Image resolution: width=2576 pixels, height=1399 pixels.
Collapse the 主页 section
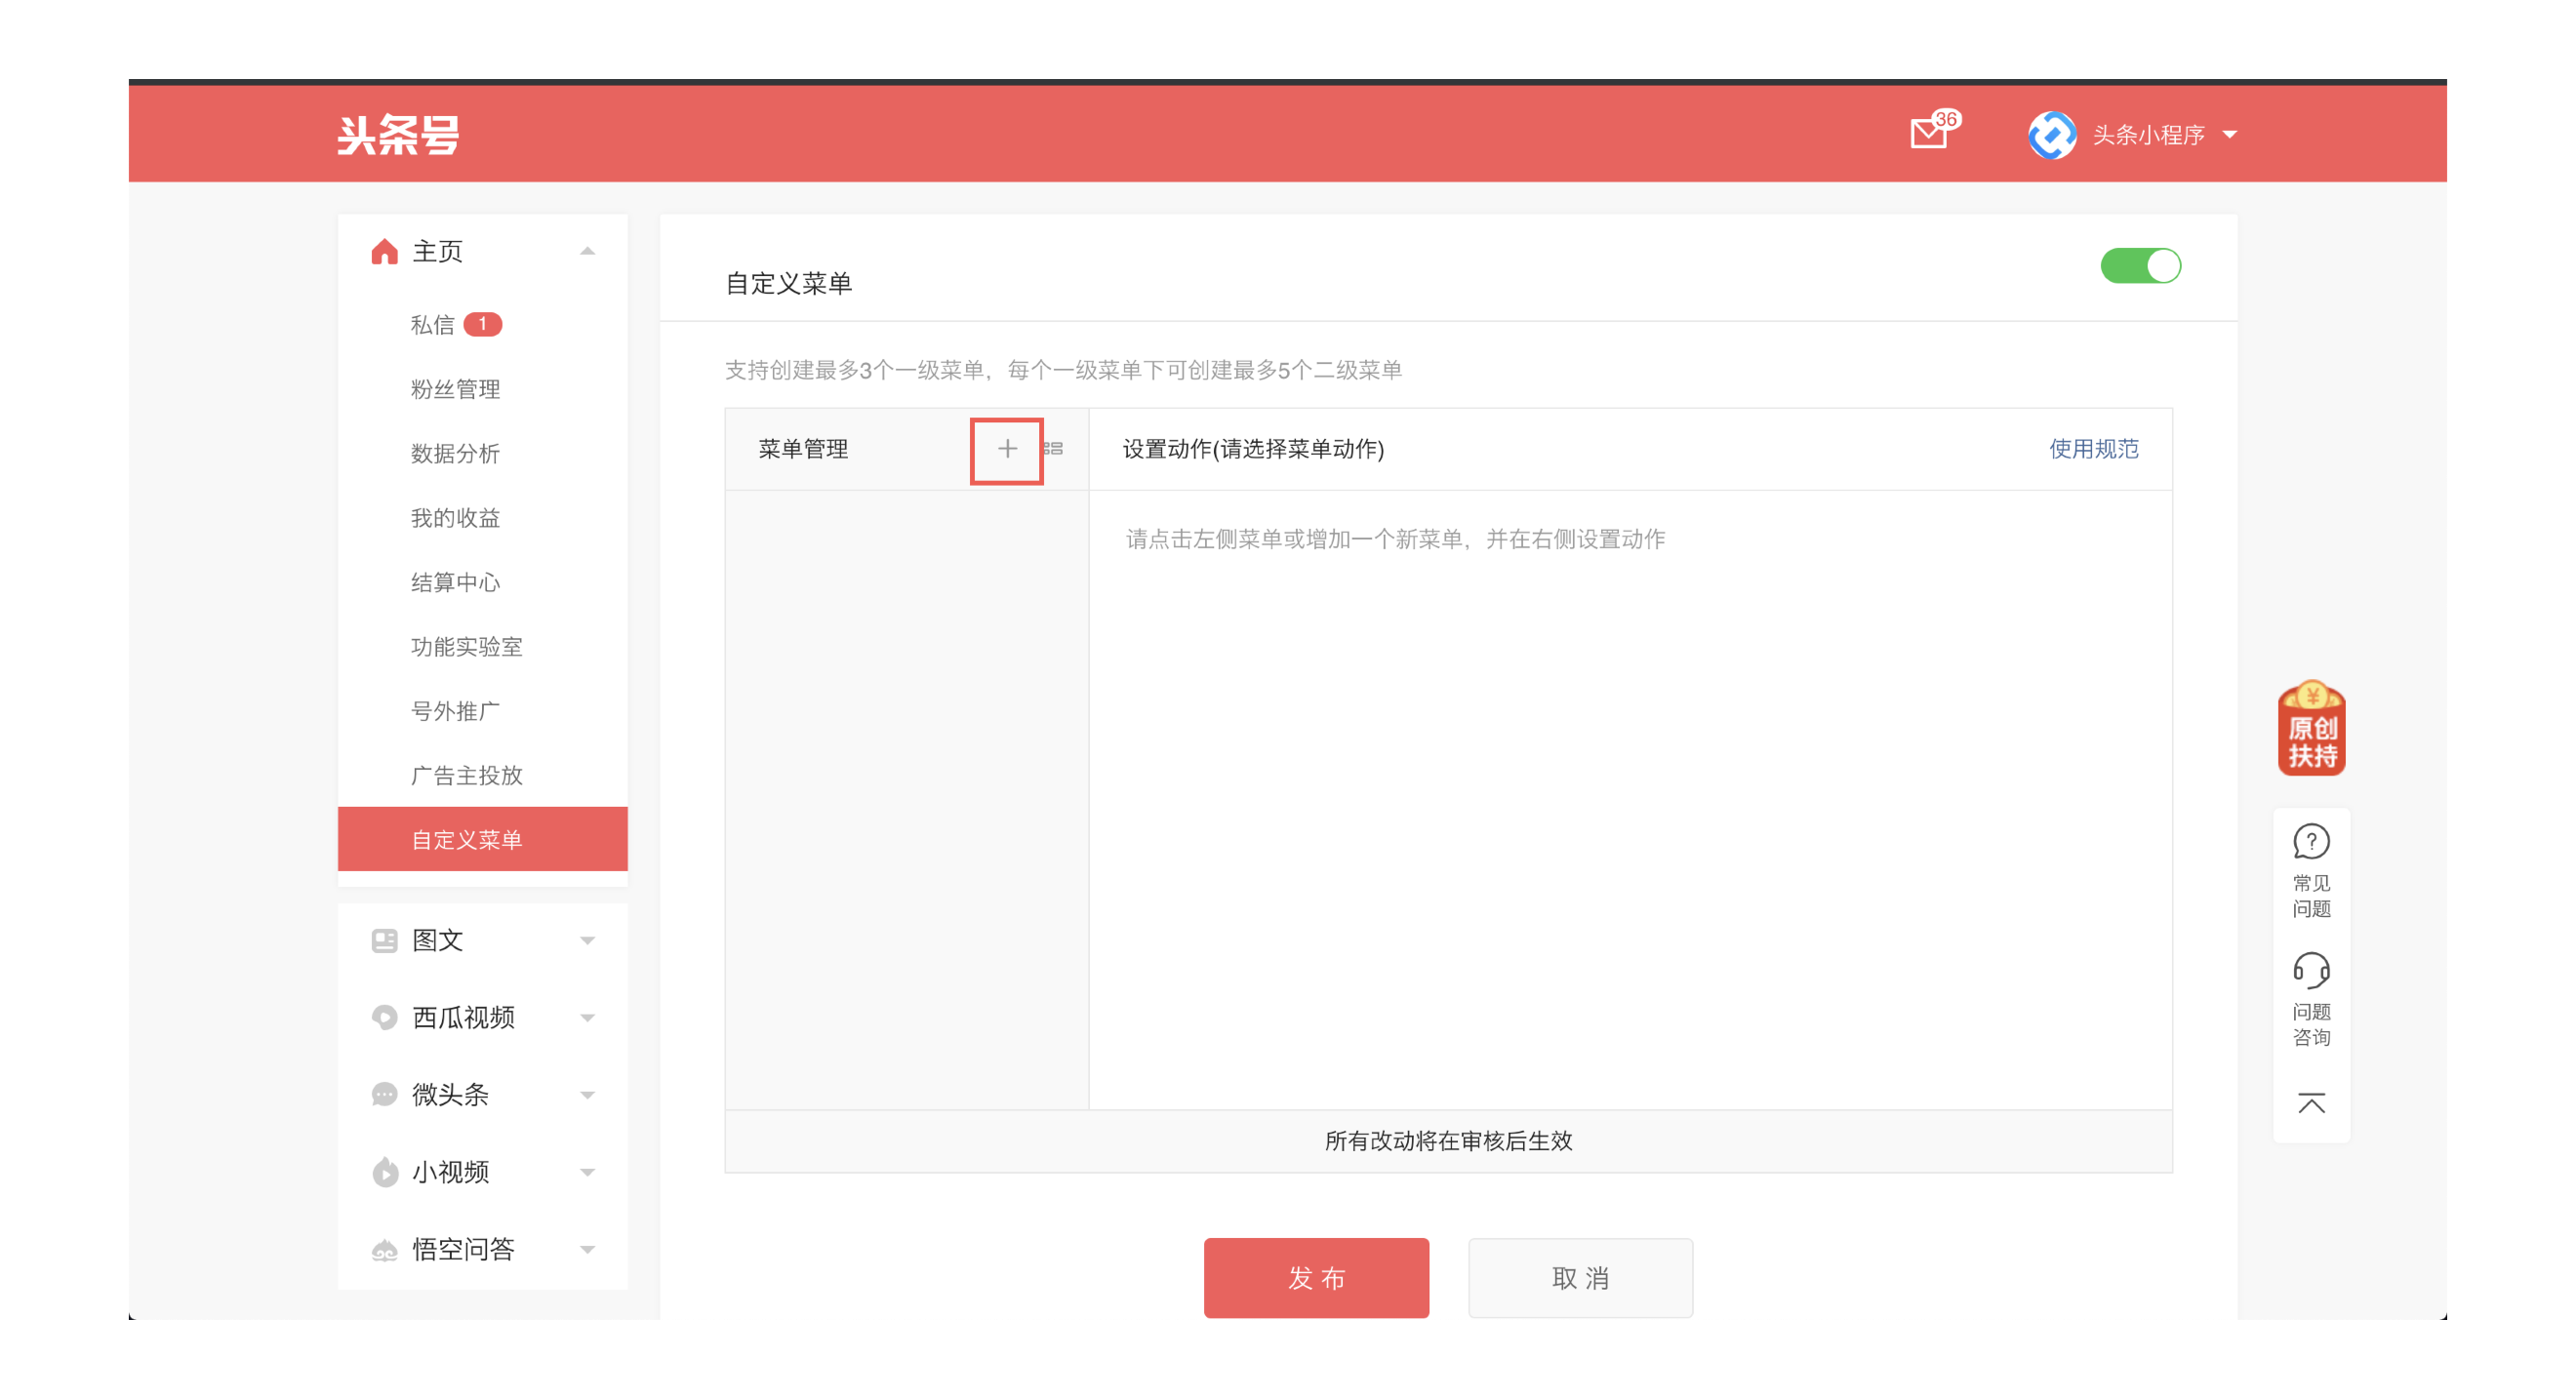[x=587, y=250]
